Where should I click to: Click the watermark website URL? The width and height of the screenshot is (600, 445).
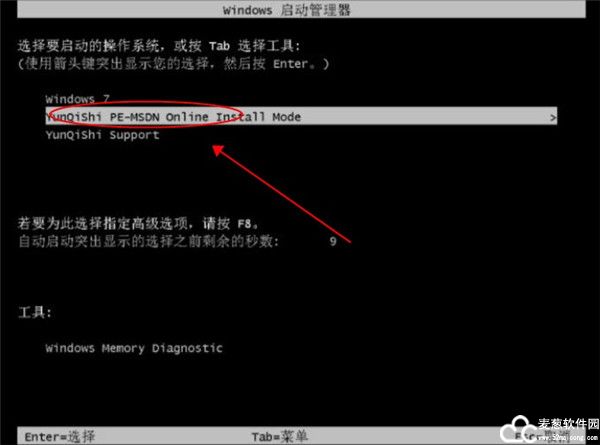(568, 437)
